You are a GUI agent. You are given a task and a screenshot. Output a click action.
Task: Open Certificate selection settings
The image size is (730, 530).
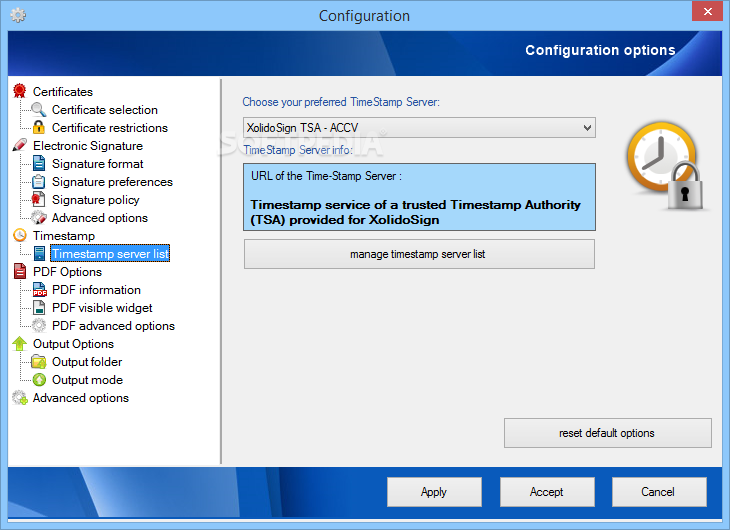click(105, 110)
